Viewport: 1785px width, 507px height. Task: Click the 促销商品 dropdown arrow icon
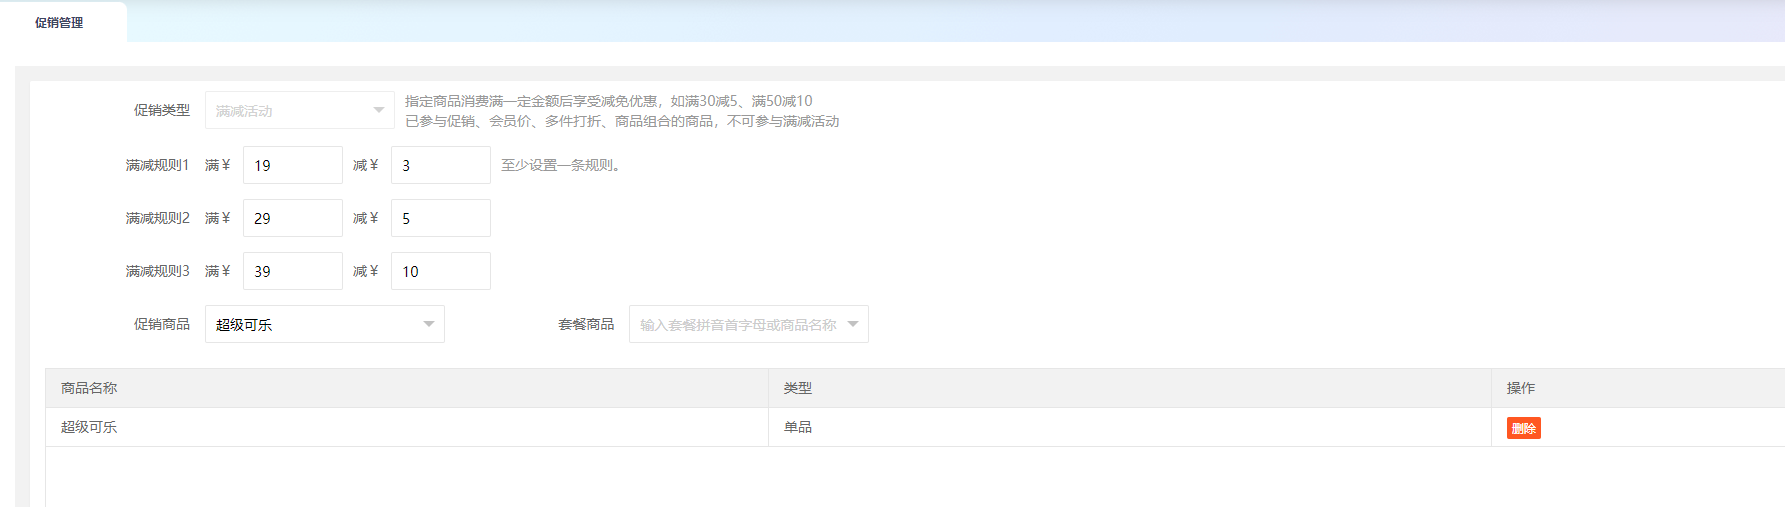(x=429, y=324)
